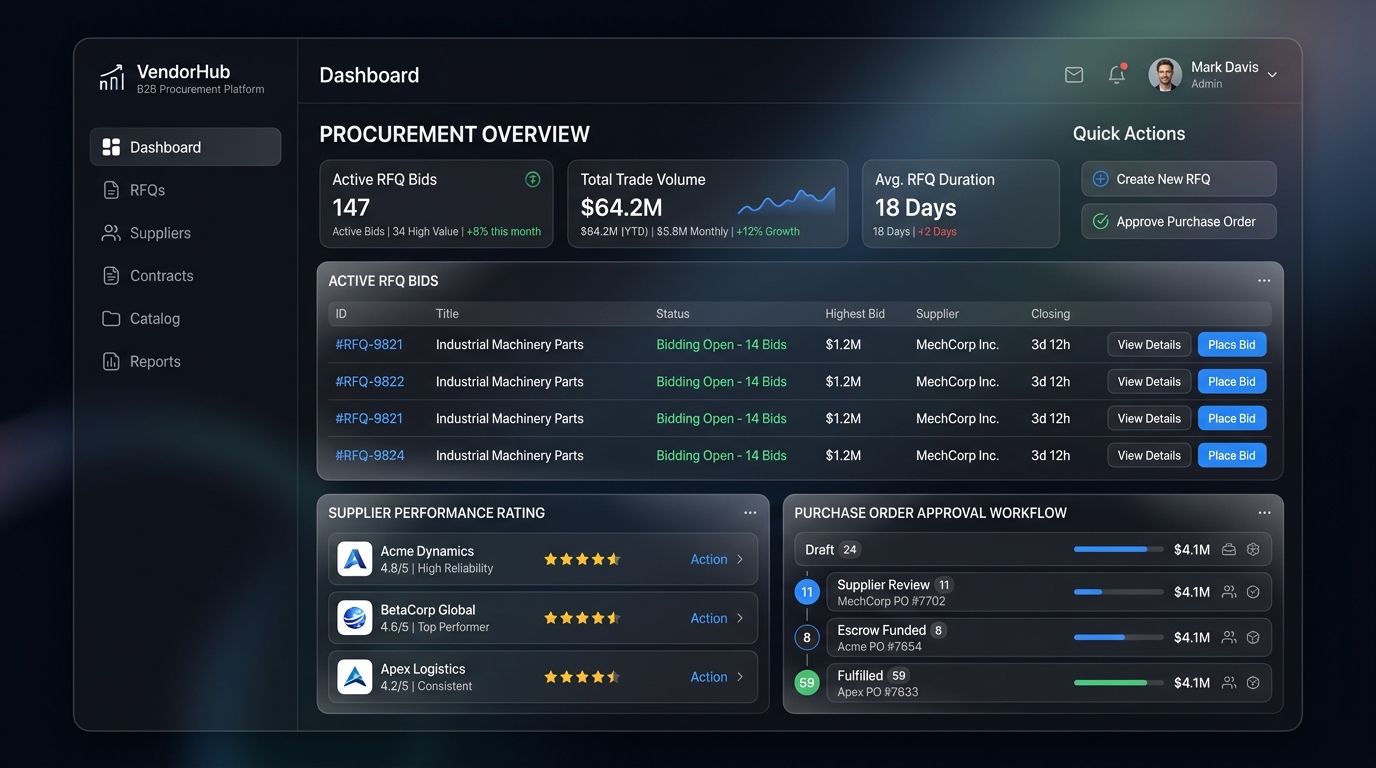The image size is (1376, 768).
Task: Click the Action link for Apex Logistics
Action: coord(709,677)
